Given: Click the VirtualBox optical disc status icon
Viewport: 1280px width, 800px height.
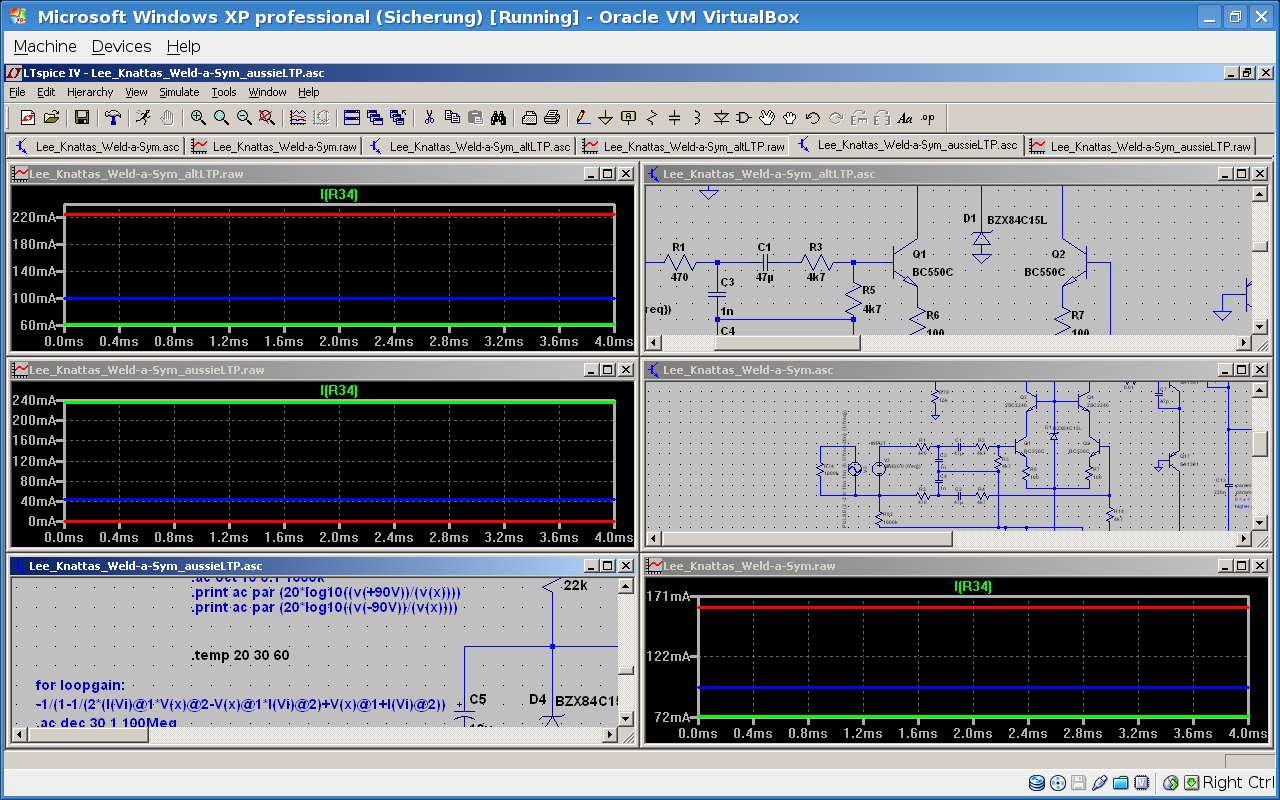Looking at the screenshot, I should 1058,782.
